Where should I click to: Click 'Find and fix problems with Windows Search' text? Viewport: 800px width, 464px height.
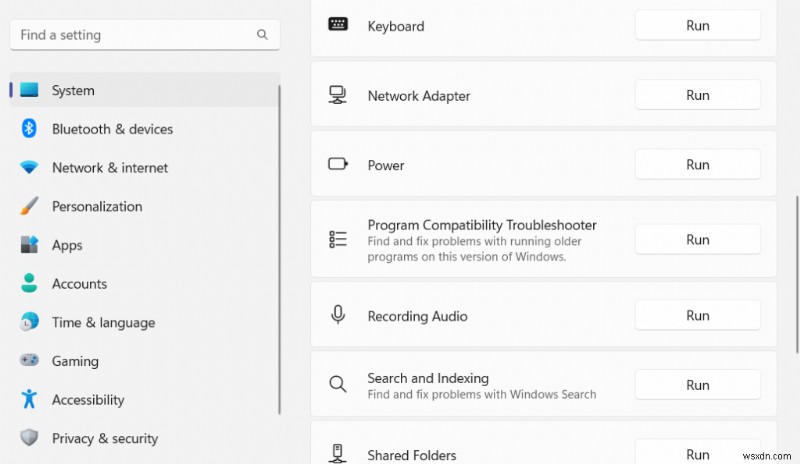(x=482, y=394)
